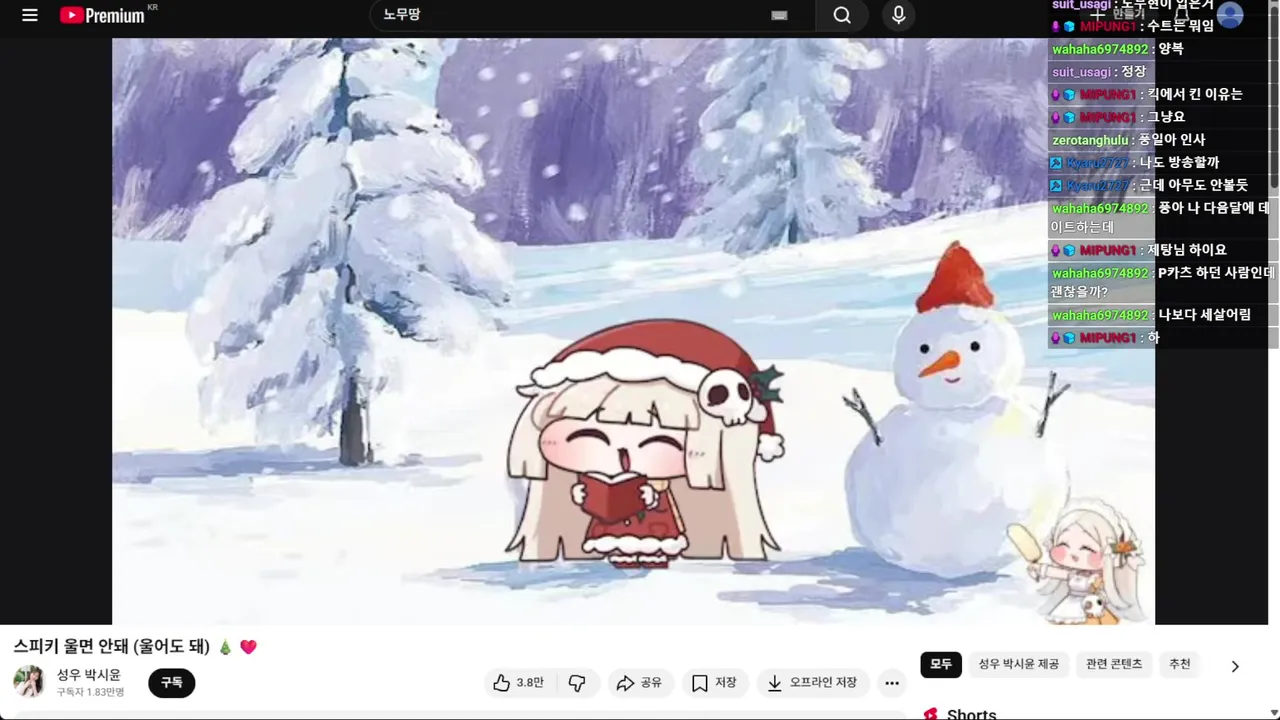Go to YouTube Premium home logo
Screen dimensions: 1280x720
tap(102, 15)
